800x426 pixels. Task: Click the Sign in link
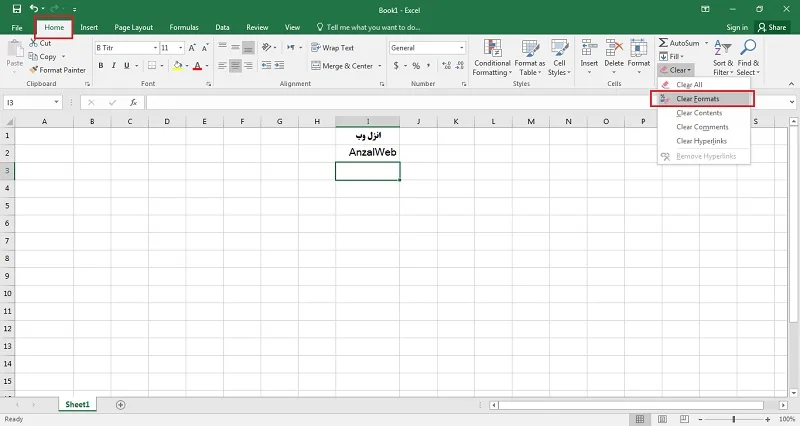(737, 27)
